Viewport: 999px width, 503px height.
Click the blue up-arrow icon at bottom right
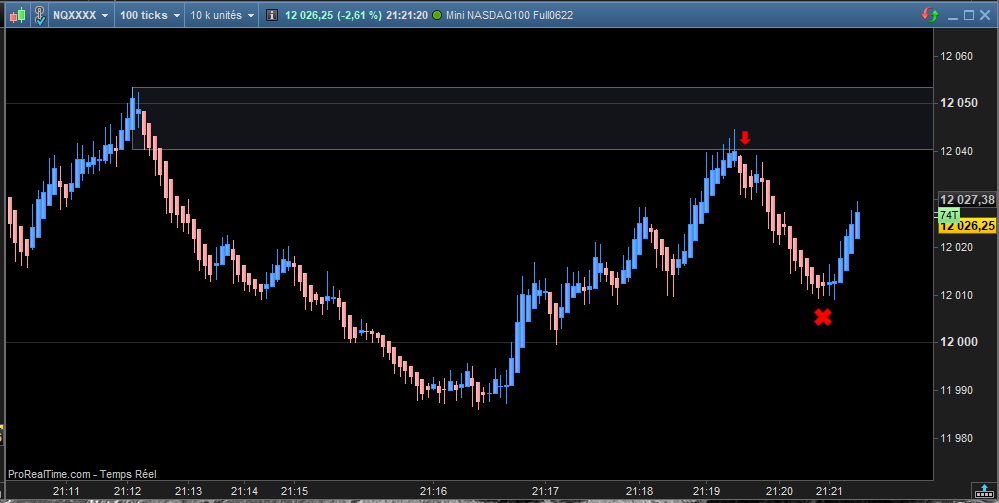pos(984,491)
